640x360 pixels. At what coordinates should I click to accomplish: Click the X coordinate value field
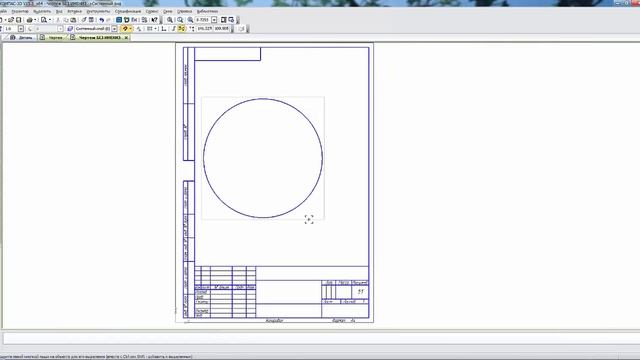click(x=204, y=29)
